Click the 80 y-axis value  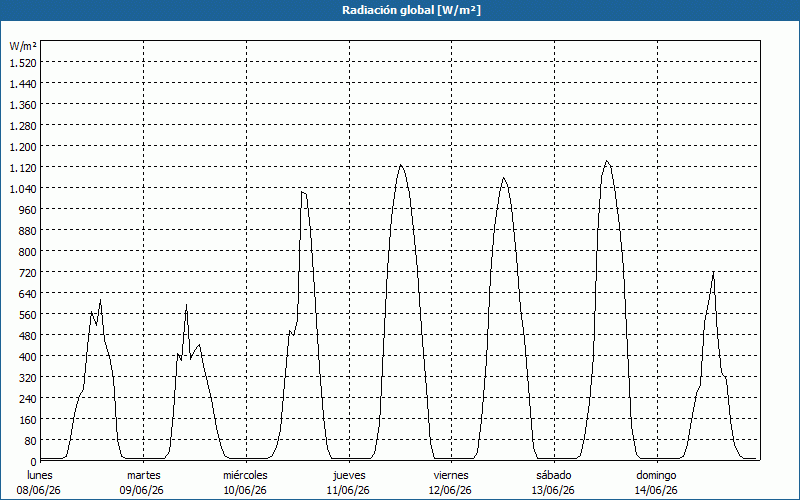click(30, 441)
